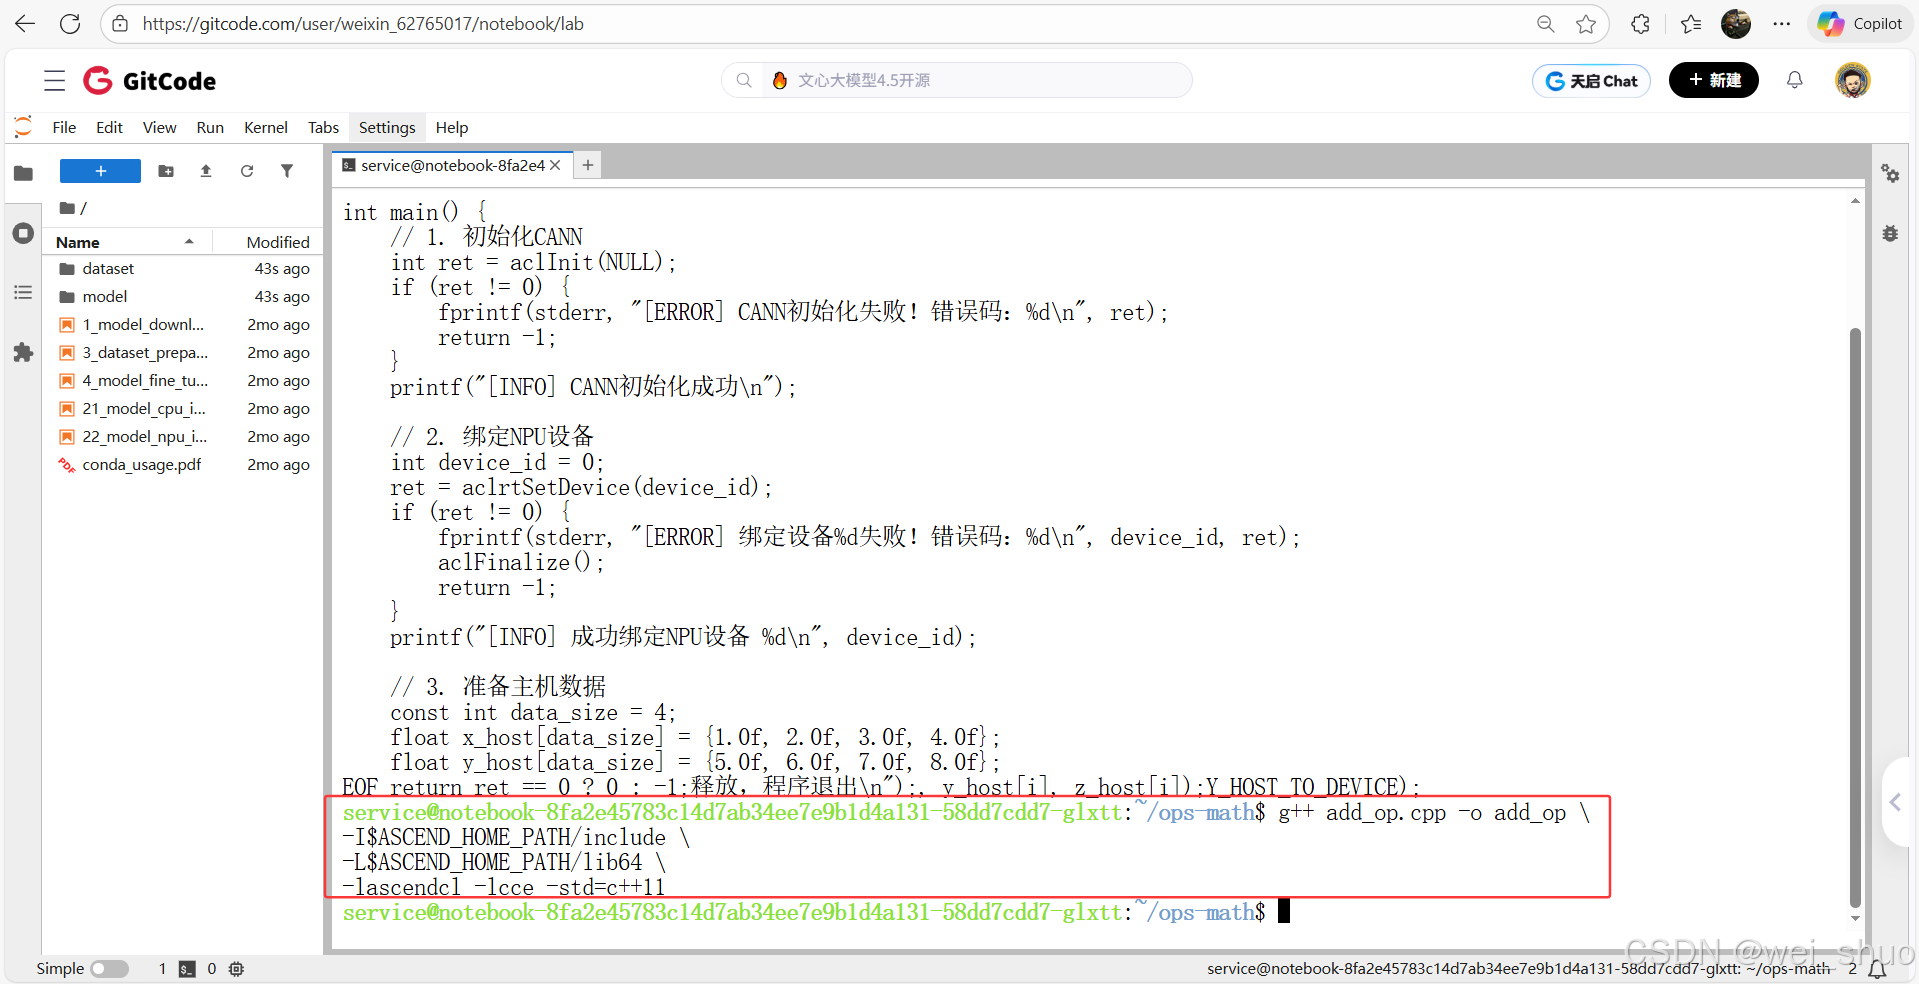Screen dimensions: 1919x984
Task: Refresh the file list
Action: [x=247, y=171]
